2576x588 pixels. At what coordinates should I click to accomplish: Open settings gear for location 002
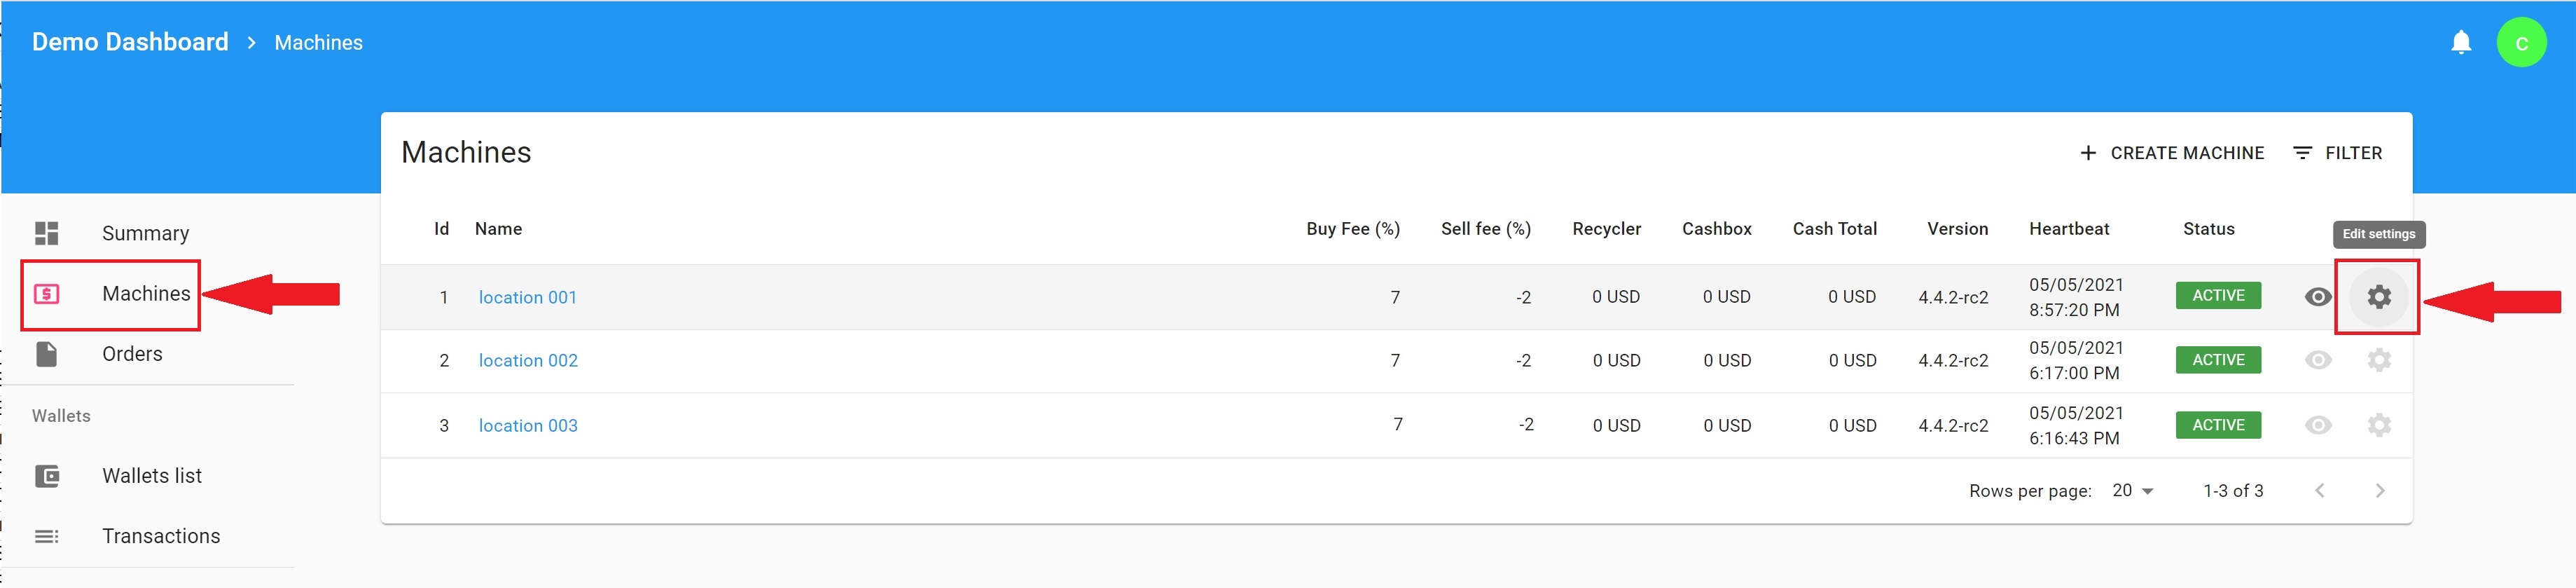point(2379,360)
